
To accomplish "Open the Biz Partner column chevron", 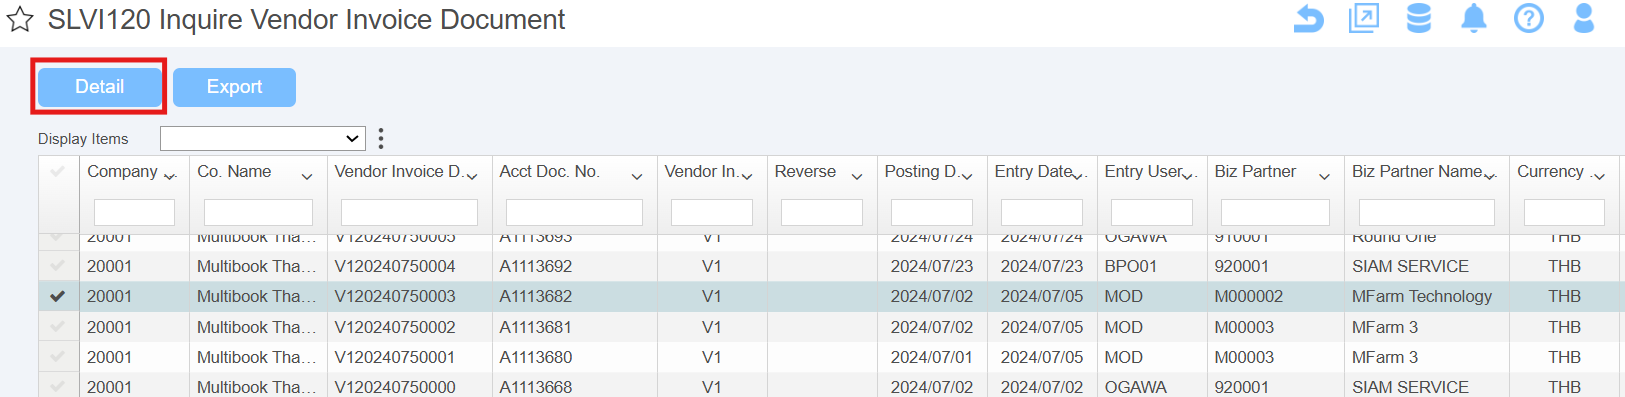I will [1324, 176].
